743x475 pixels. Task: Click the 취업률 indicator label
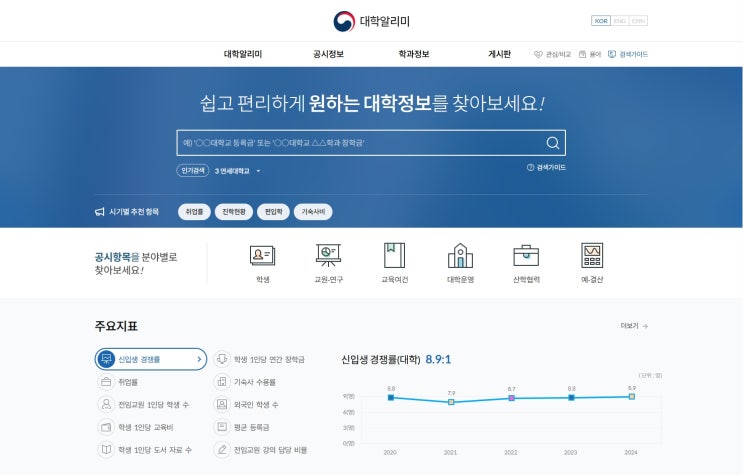128,382
